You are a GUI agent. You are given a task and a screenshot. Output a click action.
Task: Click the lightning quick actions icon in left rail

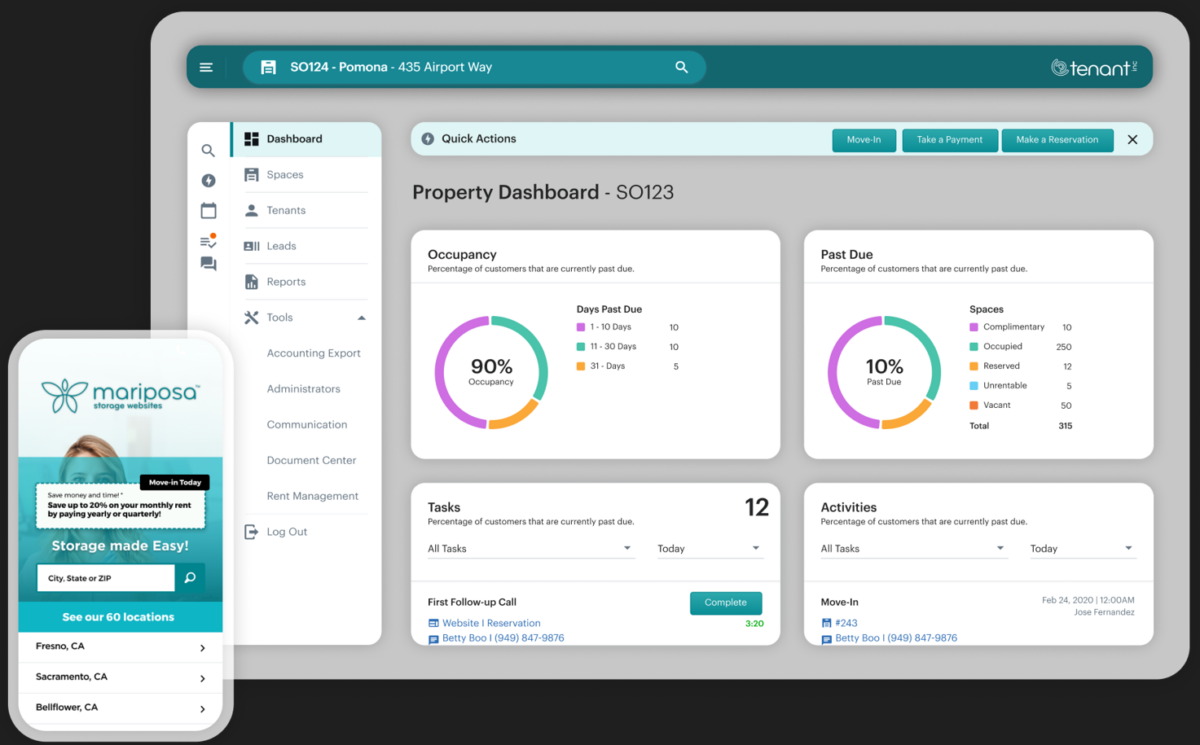[208, 181]
